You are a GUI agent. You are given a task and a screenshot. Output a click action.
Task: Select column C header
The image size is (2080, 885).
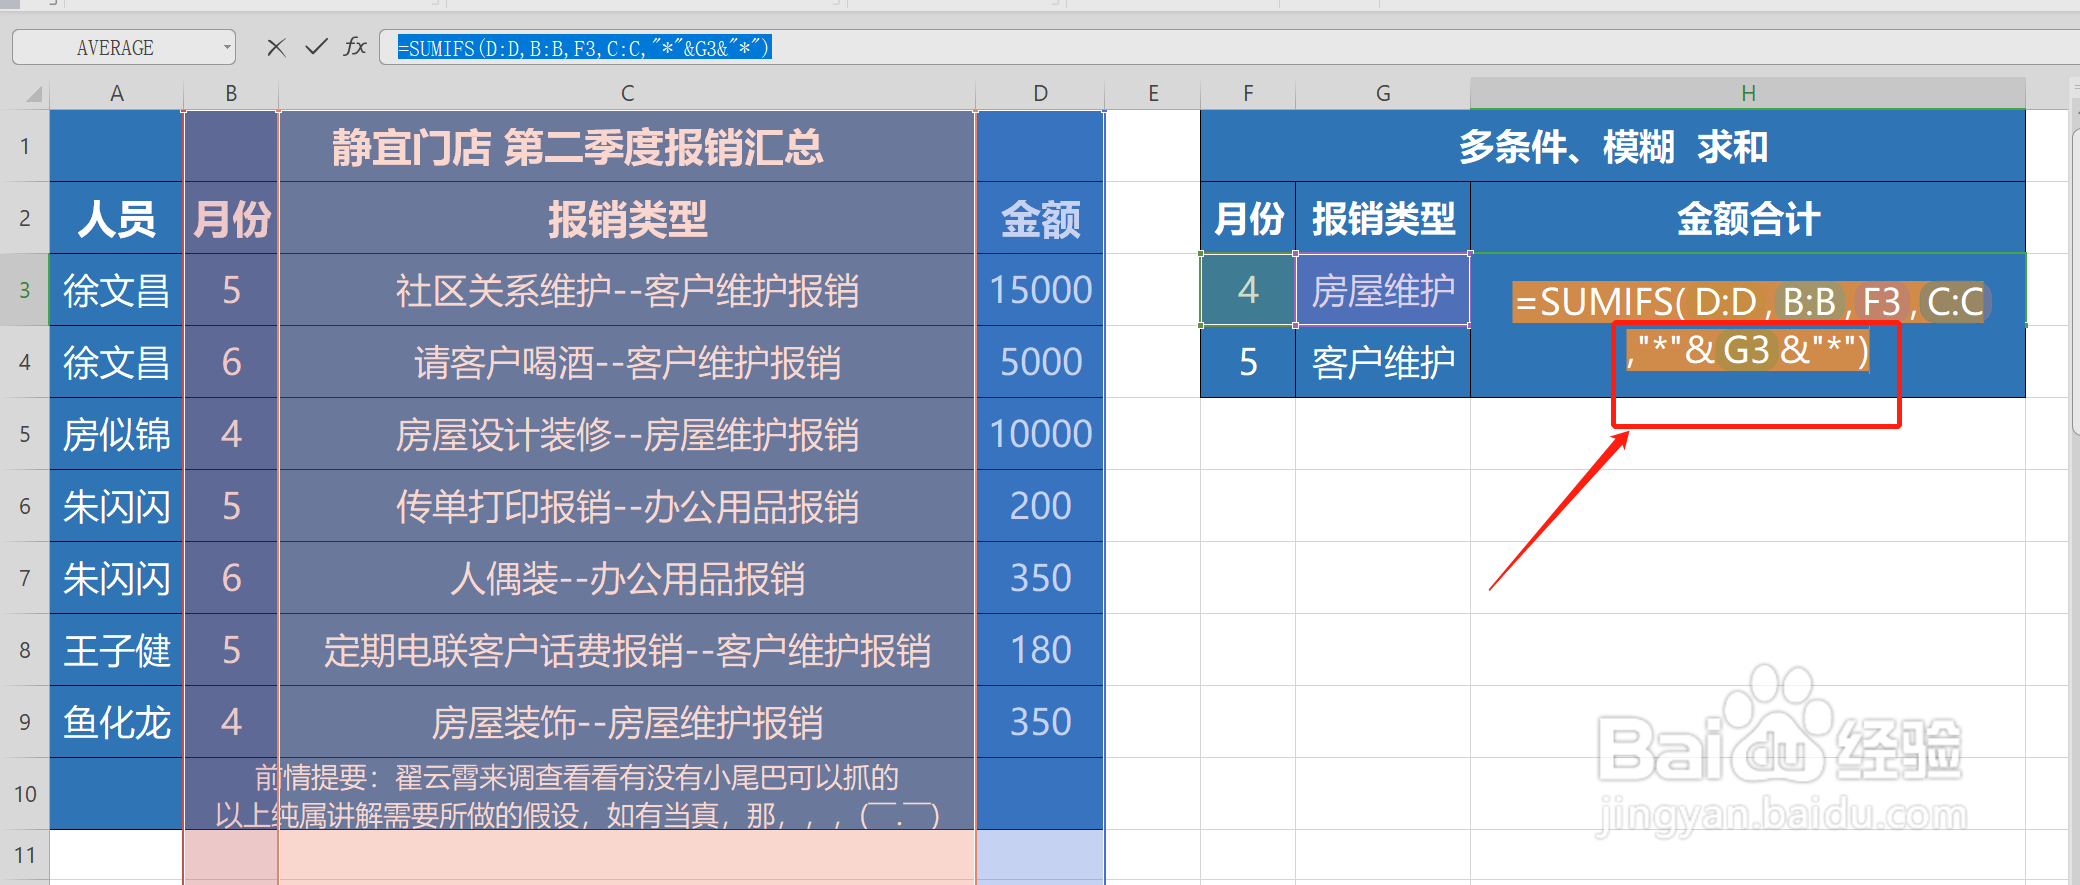click(627, 94)
